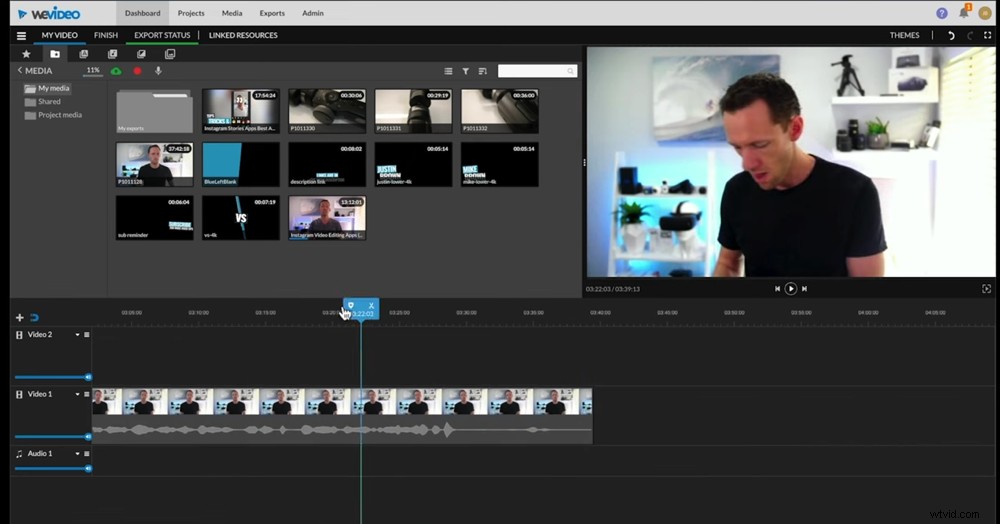Select the BlueLeftBlank media thumbnail
Viewport: 1000px width, 524px height.
(x=240, y=164)
